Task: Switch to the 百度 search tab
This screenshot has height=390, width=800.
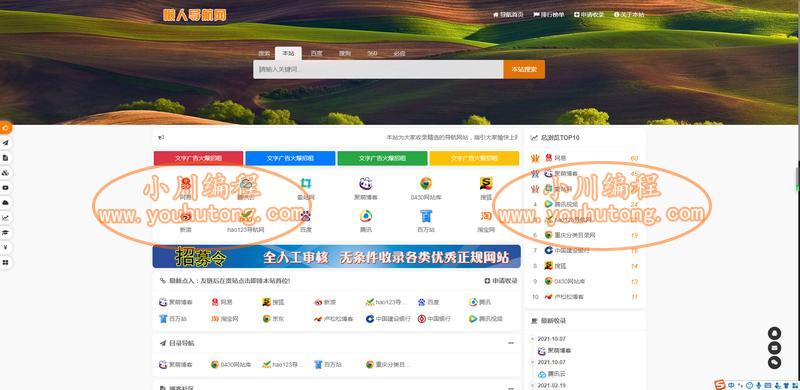Action: coord(316,54)
